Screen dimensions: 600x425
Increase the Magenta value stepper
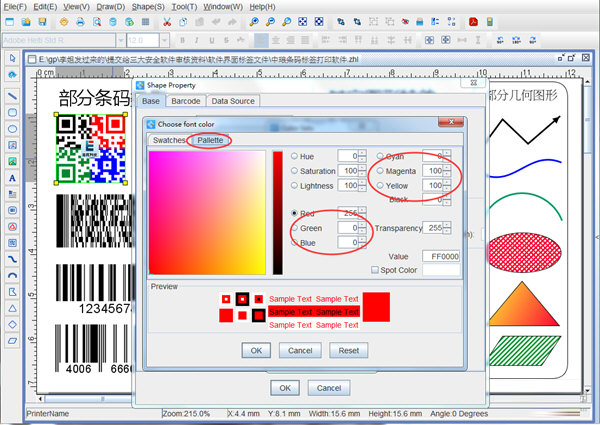[446, 168]
